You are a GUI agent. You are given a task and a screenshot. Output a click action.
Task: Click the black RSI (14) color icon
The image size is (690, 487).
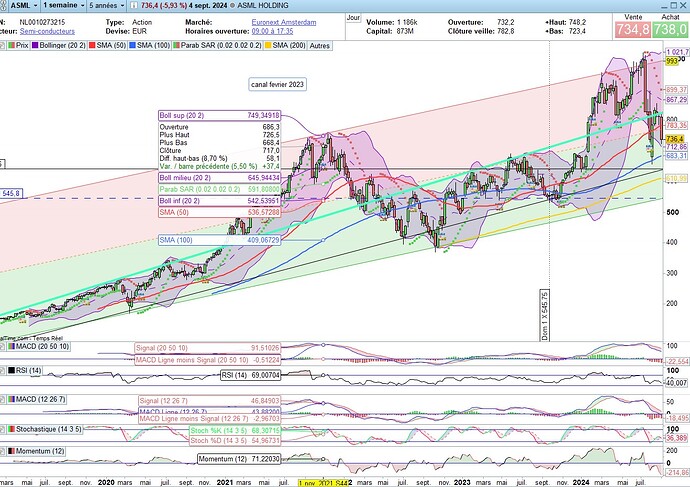coord(11,370)
